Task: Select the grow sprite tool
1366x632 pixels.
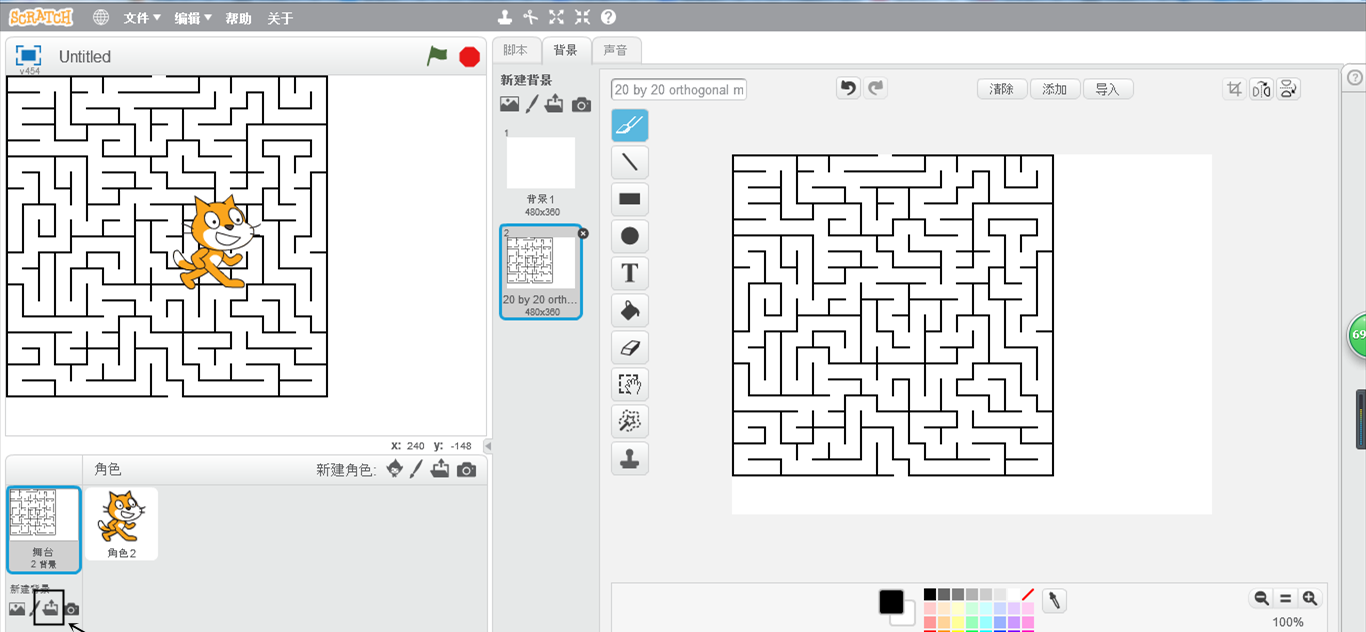Action: point(556,17)
